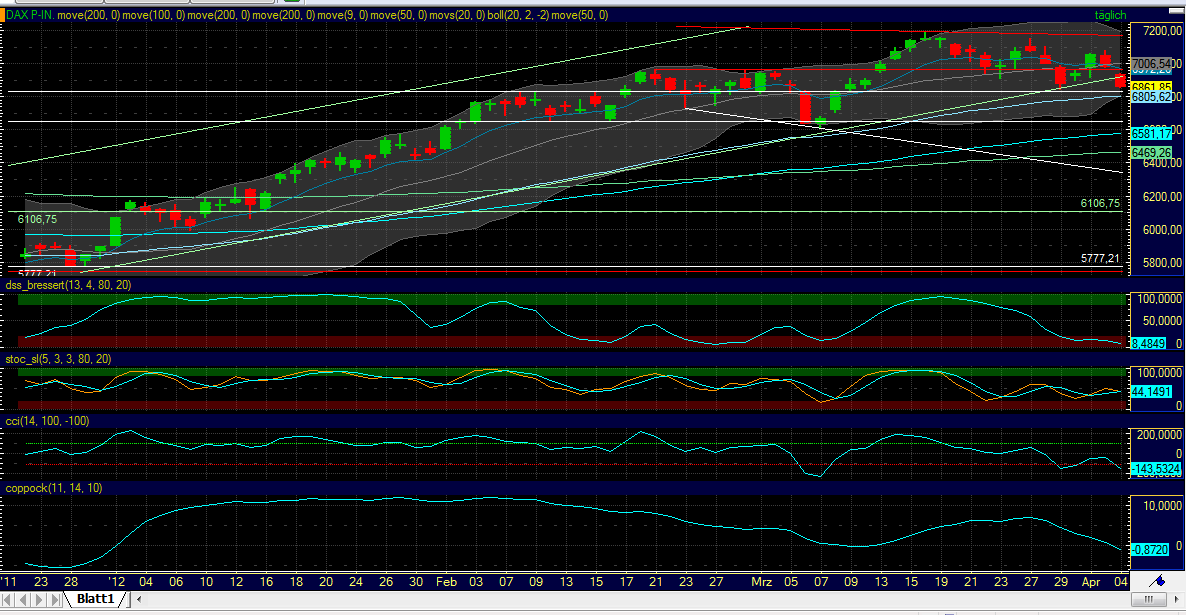Click the previous-sheet arrow icon
1186x615 pixels.
coord(23,599)
